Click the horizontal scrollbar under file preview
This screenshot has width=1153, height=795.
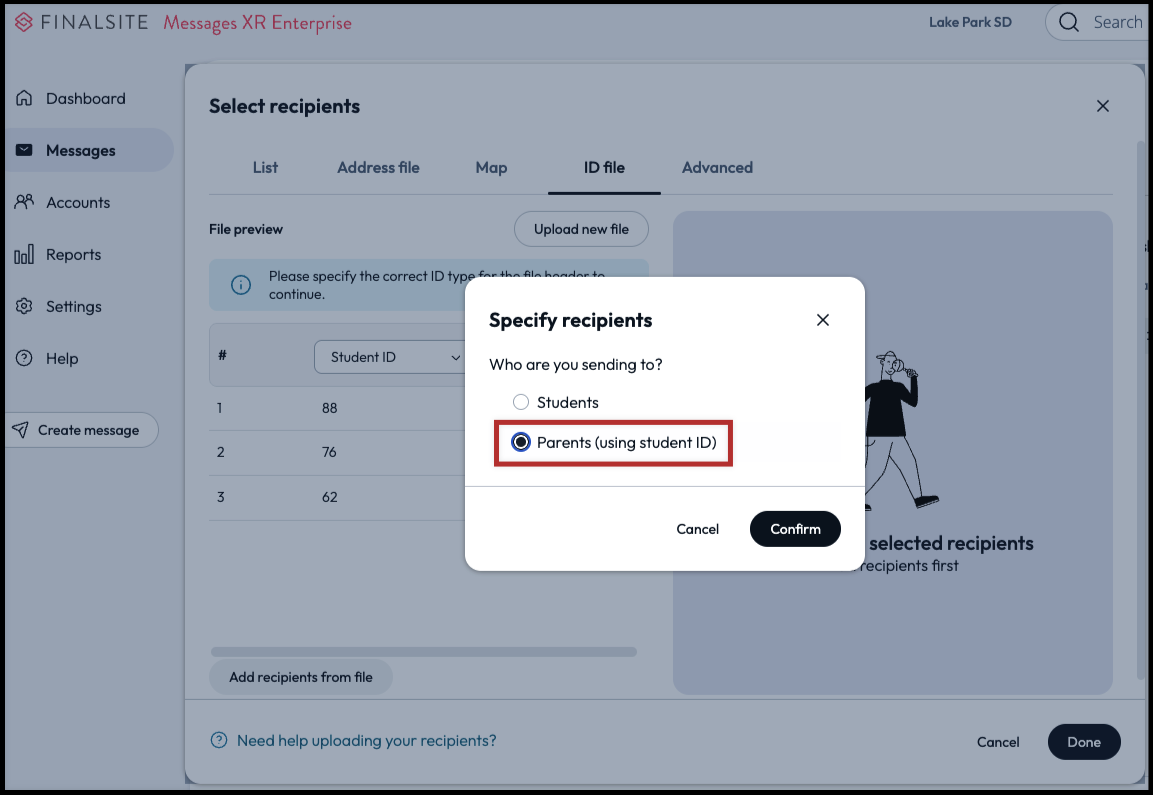click(423, 652)
